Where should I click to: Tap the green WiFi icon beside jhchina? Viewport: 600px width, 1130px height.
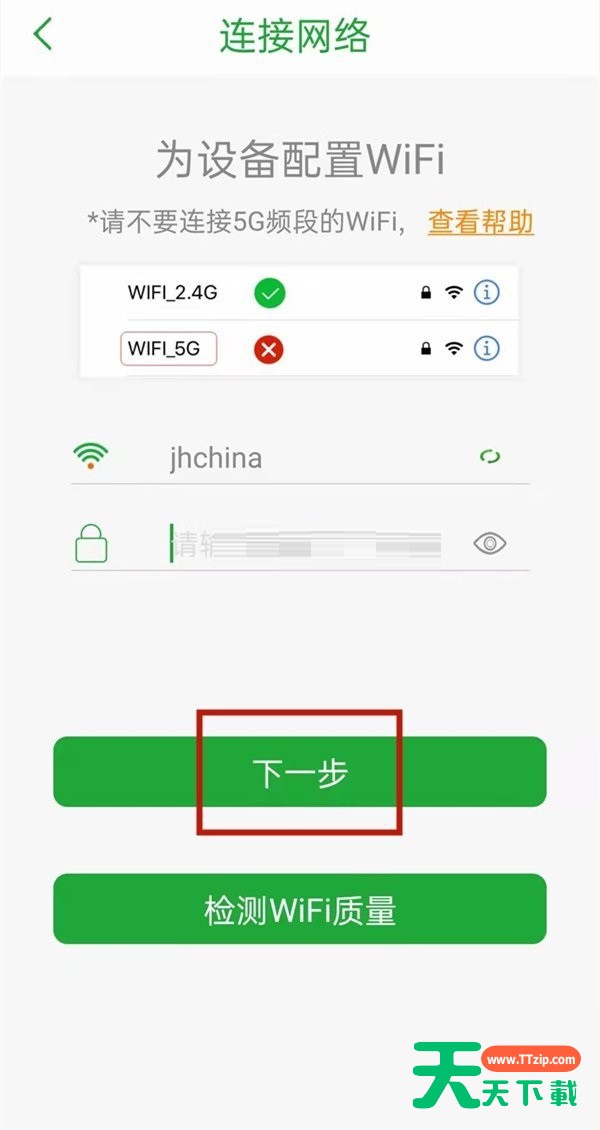click(x=90, y=456)
